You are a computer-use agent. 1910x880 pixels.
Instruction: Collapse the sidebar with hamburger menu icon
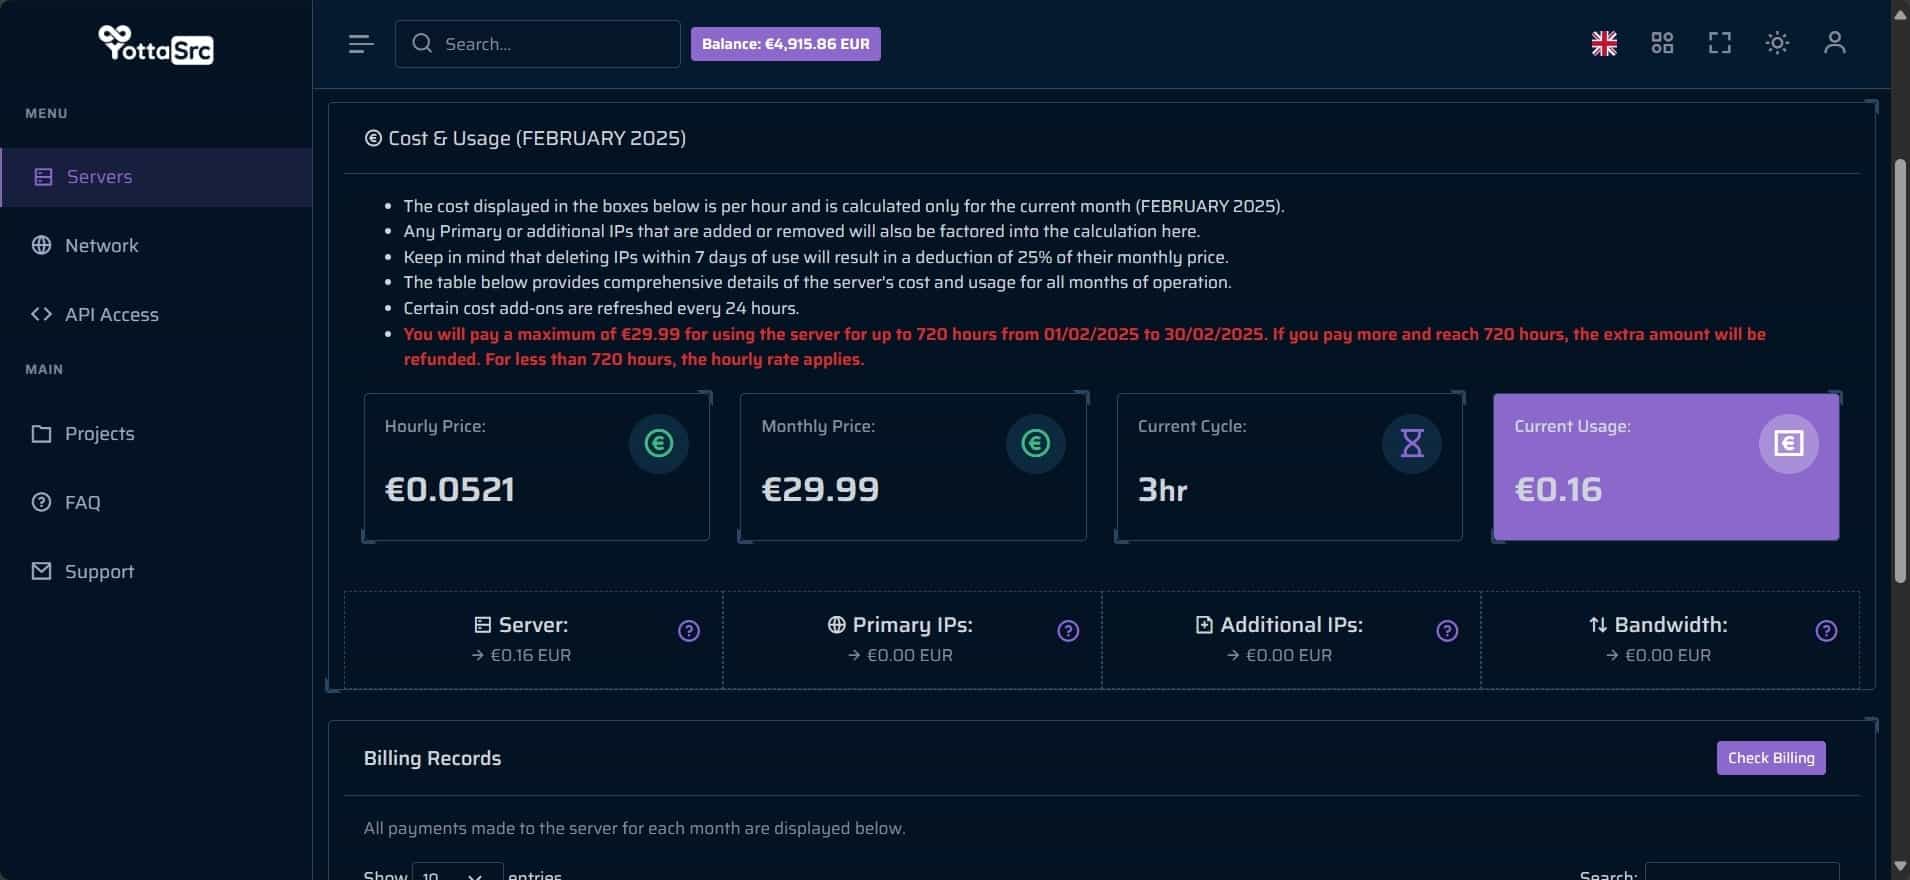pyautogui.click(x=361, y=44)
